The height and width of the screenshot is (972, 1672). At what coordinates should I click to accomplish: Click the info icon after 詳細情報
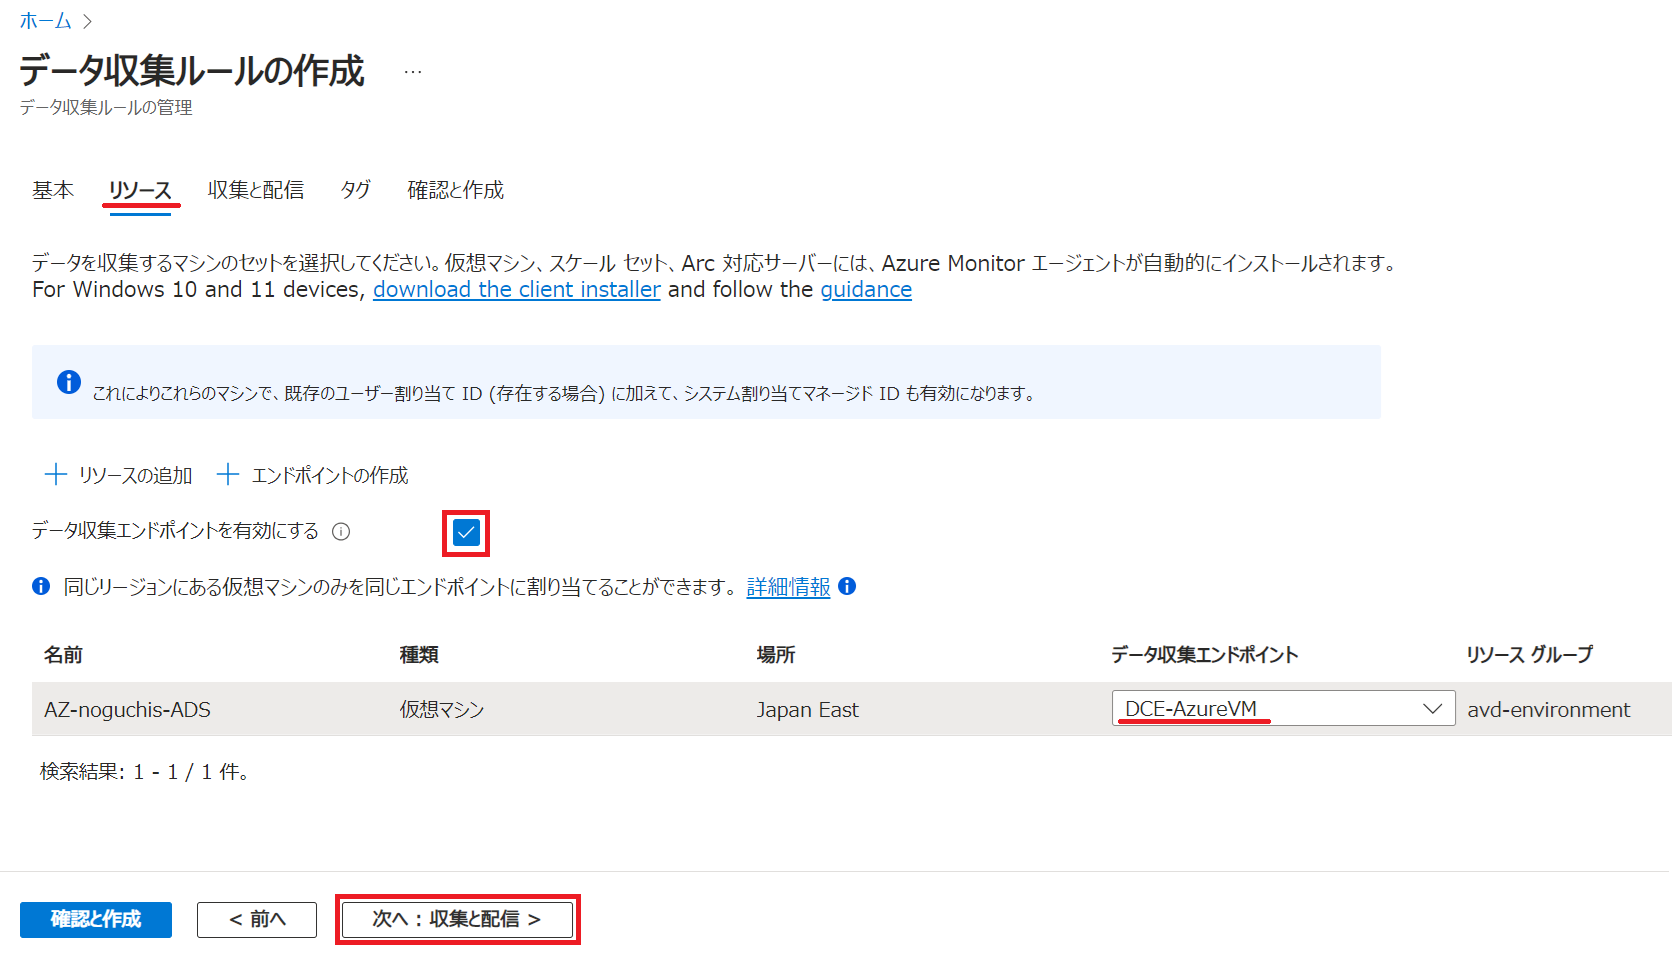[847, 586]
